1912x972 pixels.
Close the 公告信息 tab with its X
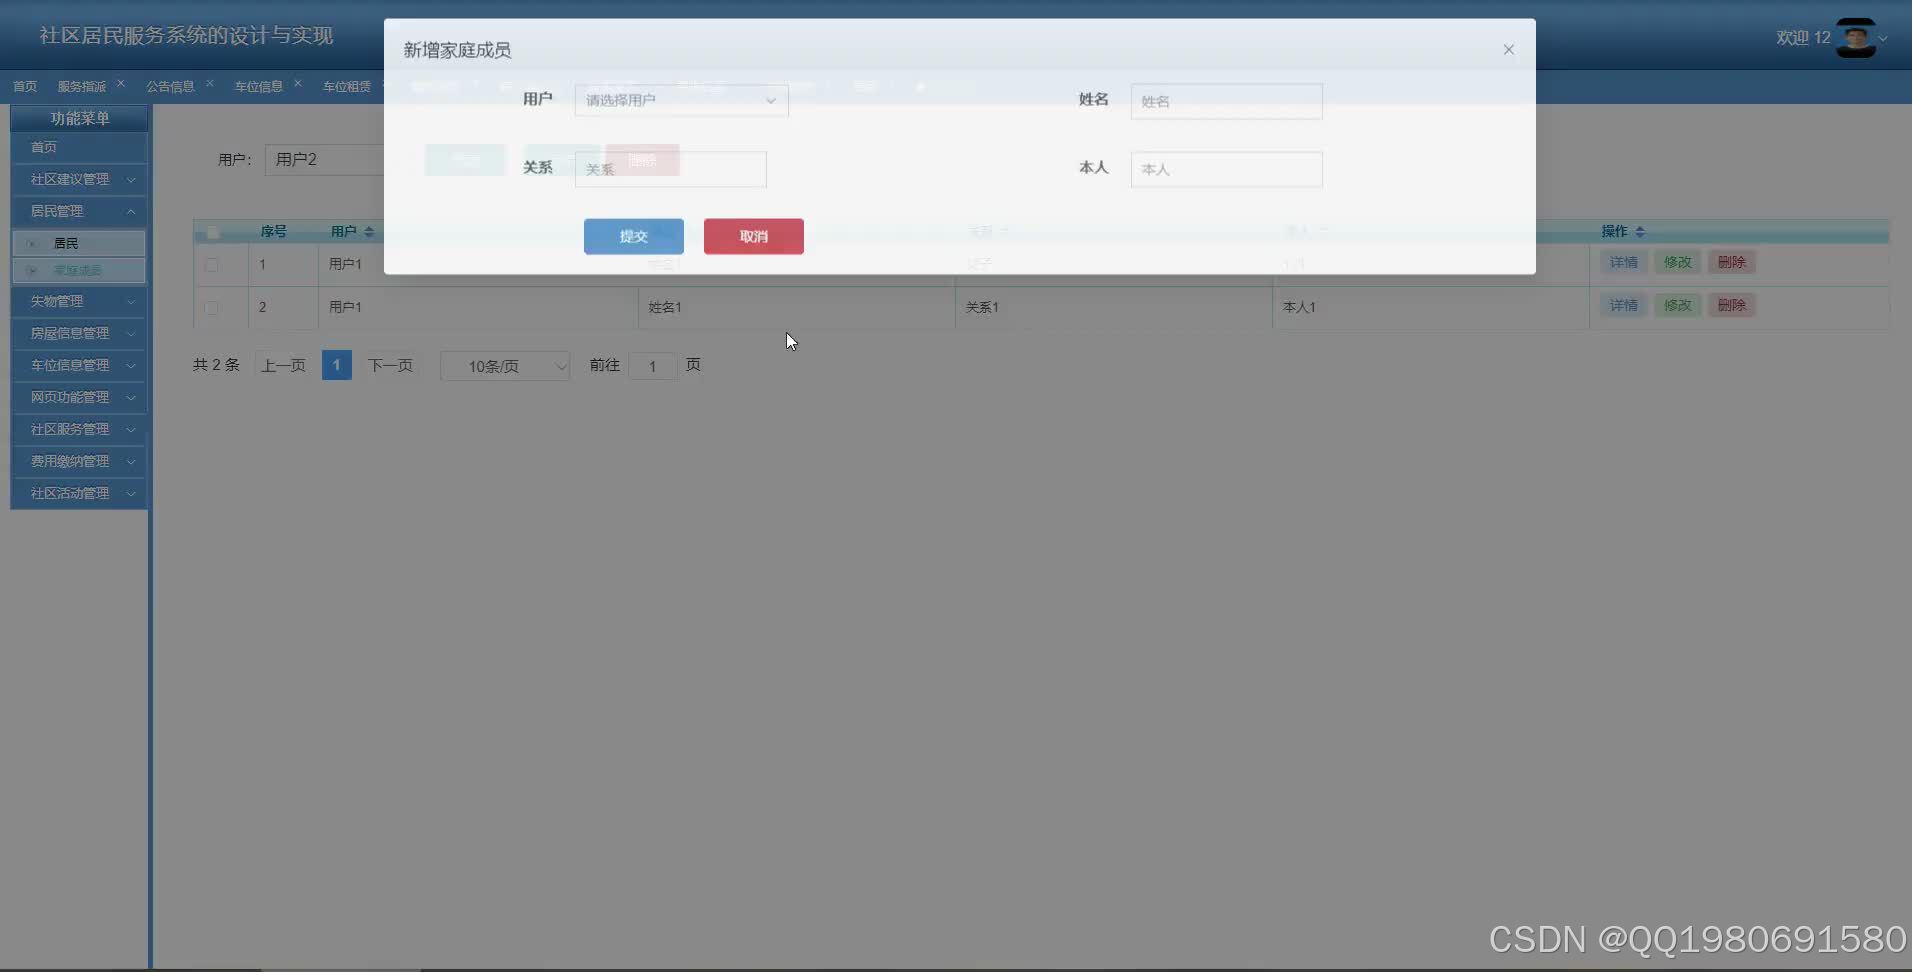pos(210,83)
